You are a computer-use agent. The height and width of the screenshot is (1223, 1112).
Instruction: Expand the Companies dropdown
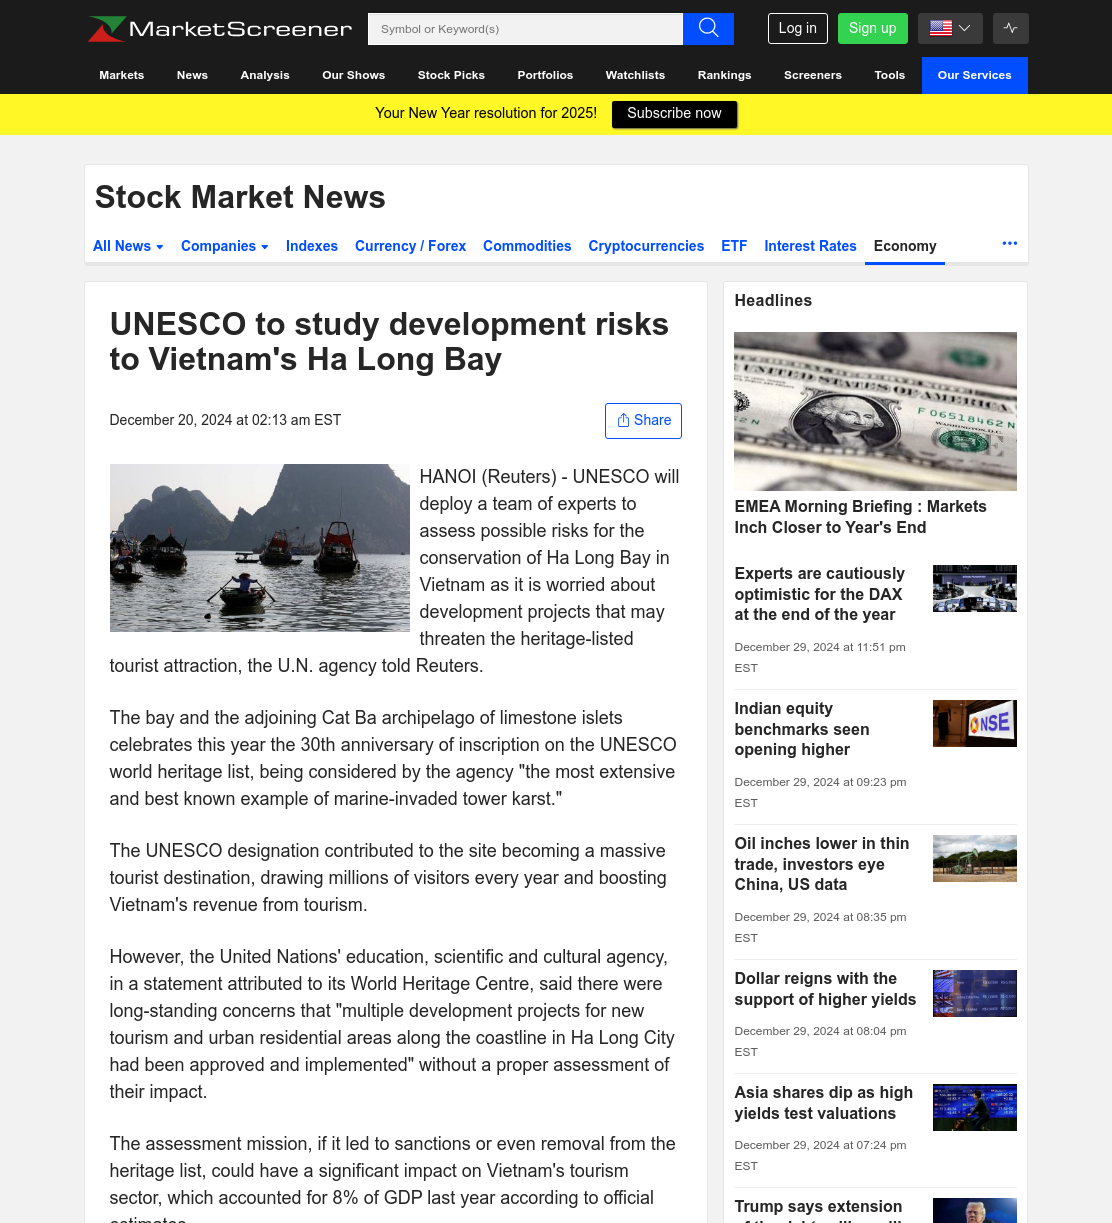click(224, 246)
